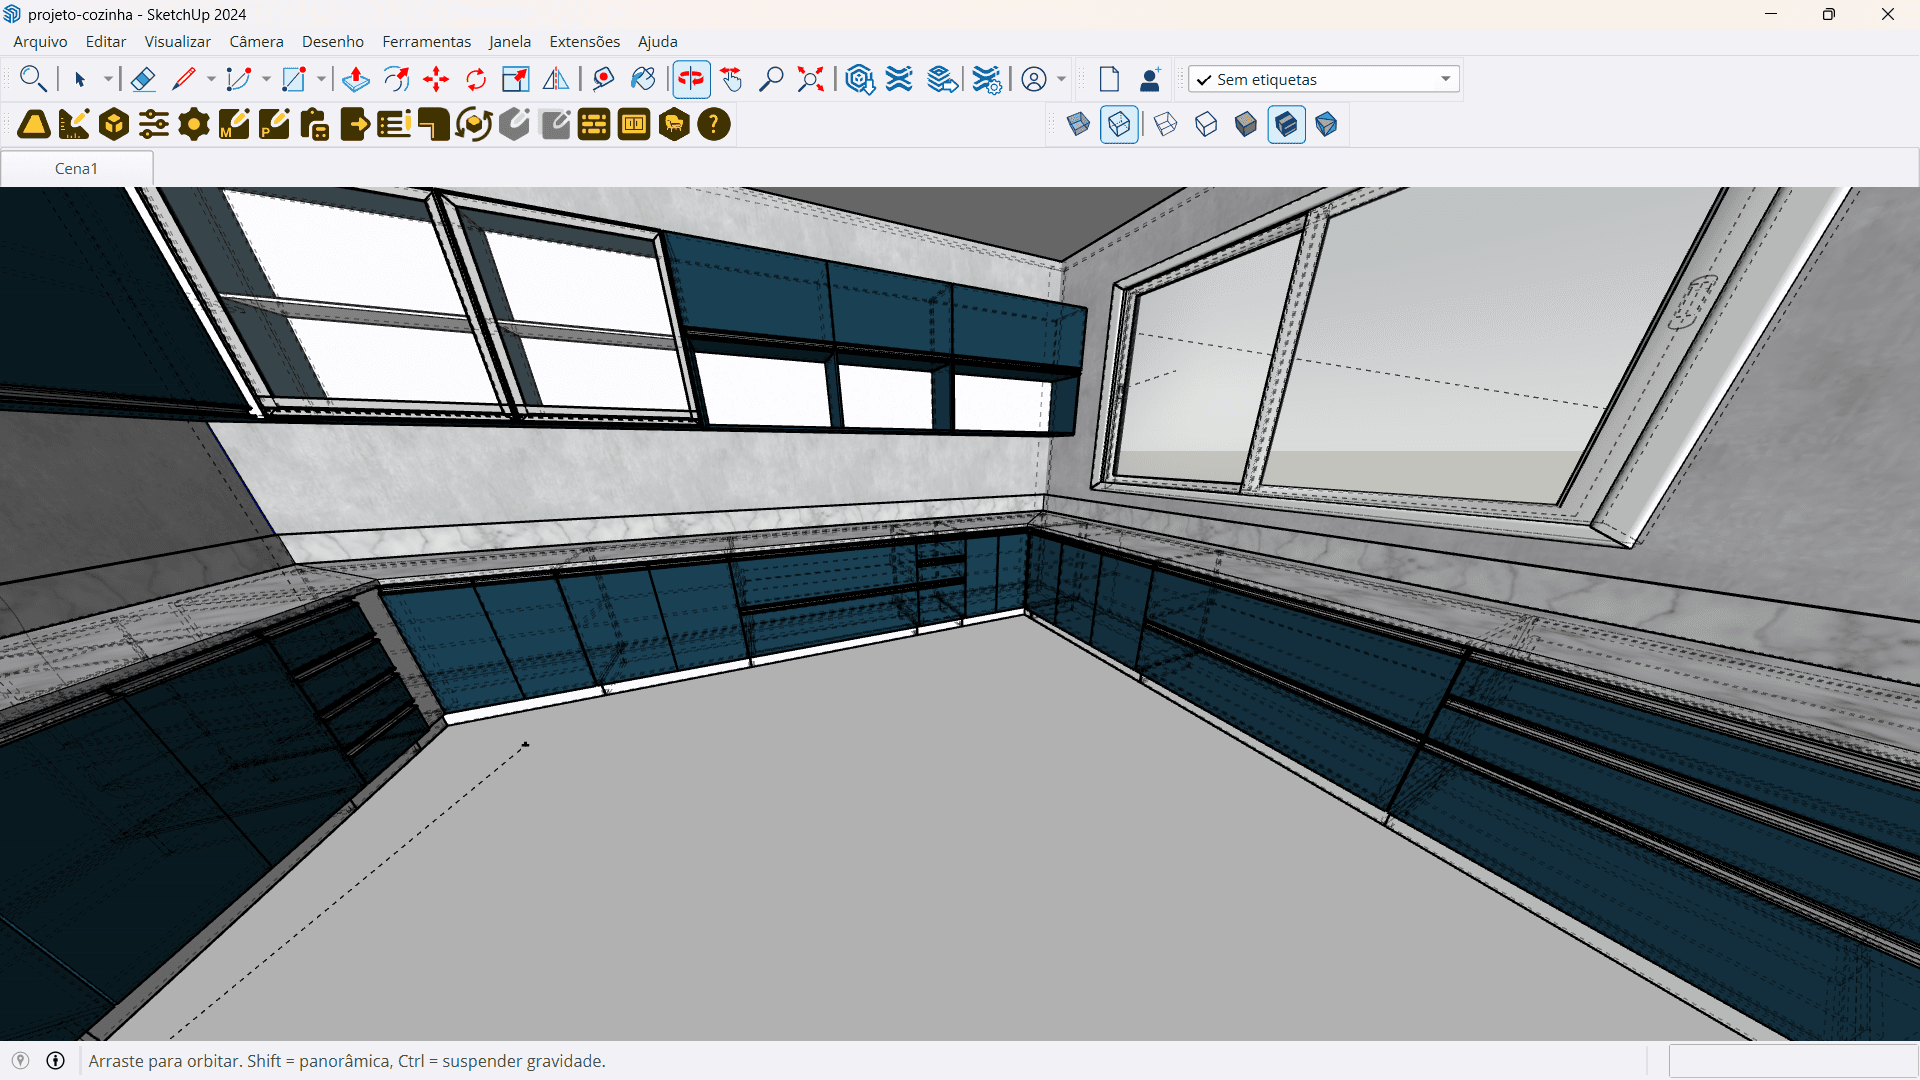Toggle X-Ray face style
This screenshot has height=1080, width=1920.
tap(1078, 124)
